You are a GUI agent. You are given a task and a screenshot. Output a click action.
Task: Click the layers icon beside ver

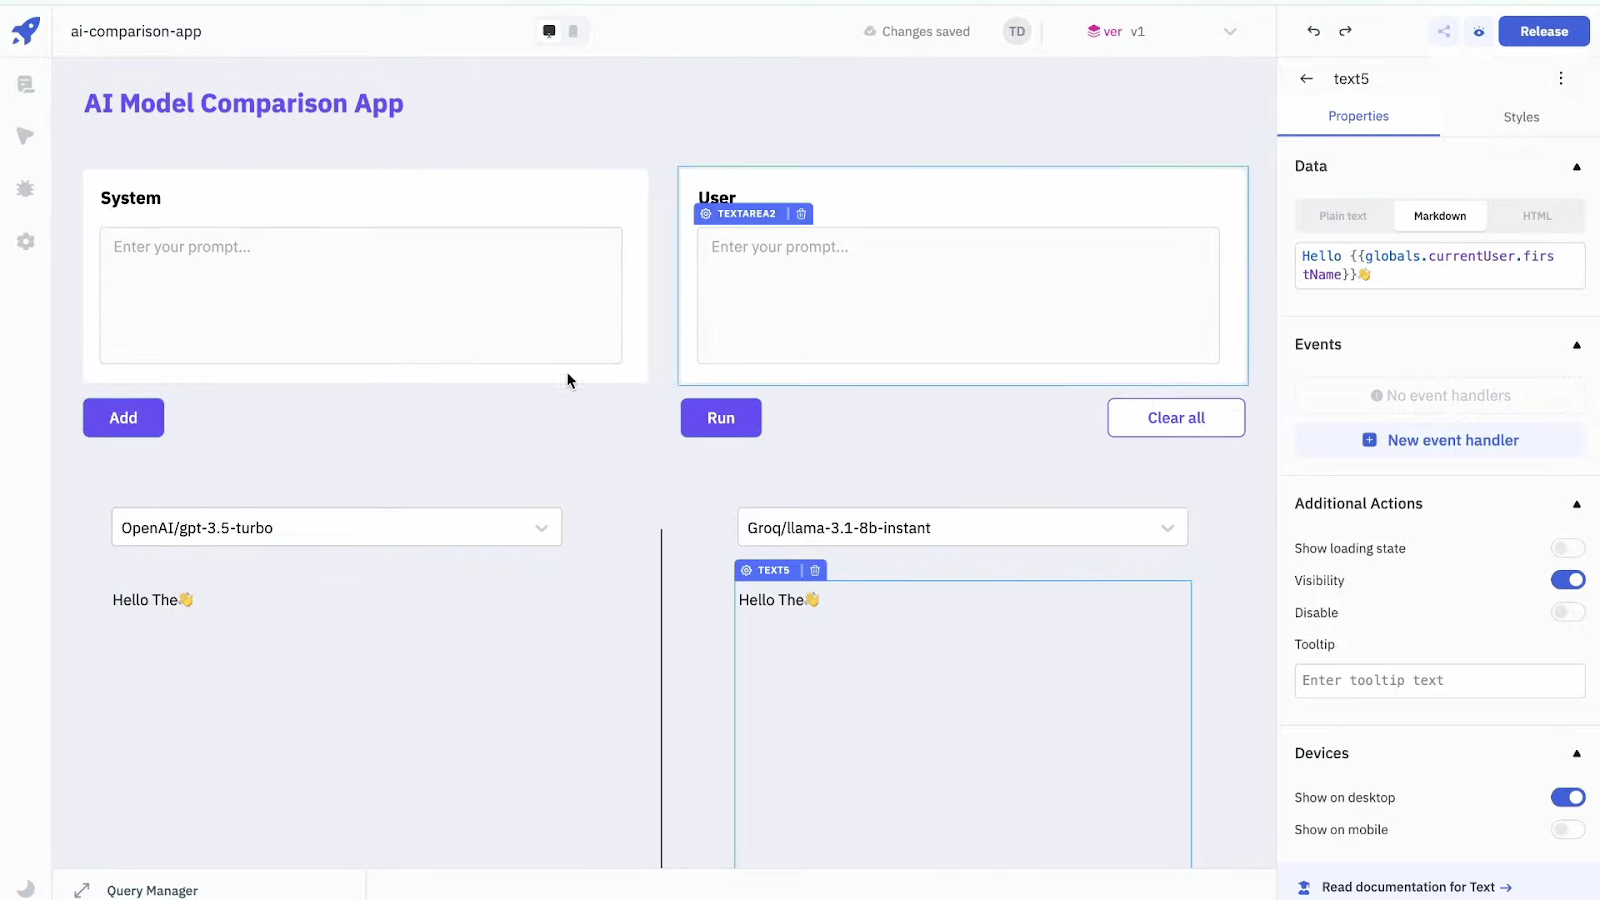[x=1093, y=31]
